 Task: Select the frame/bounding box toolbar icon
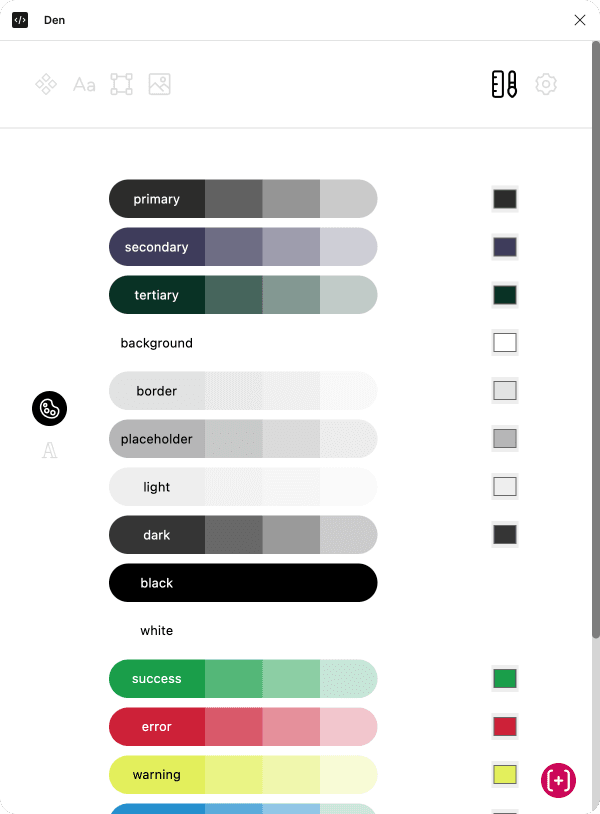click(x=121, y=85)
